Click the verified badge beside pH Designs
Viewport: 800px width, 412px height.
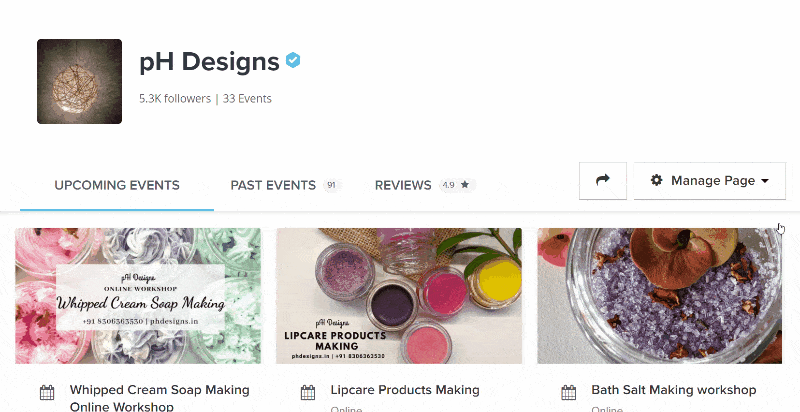pos(293,61)
